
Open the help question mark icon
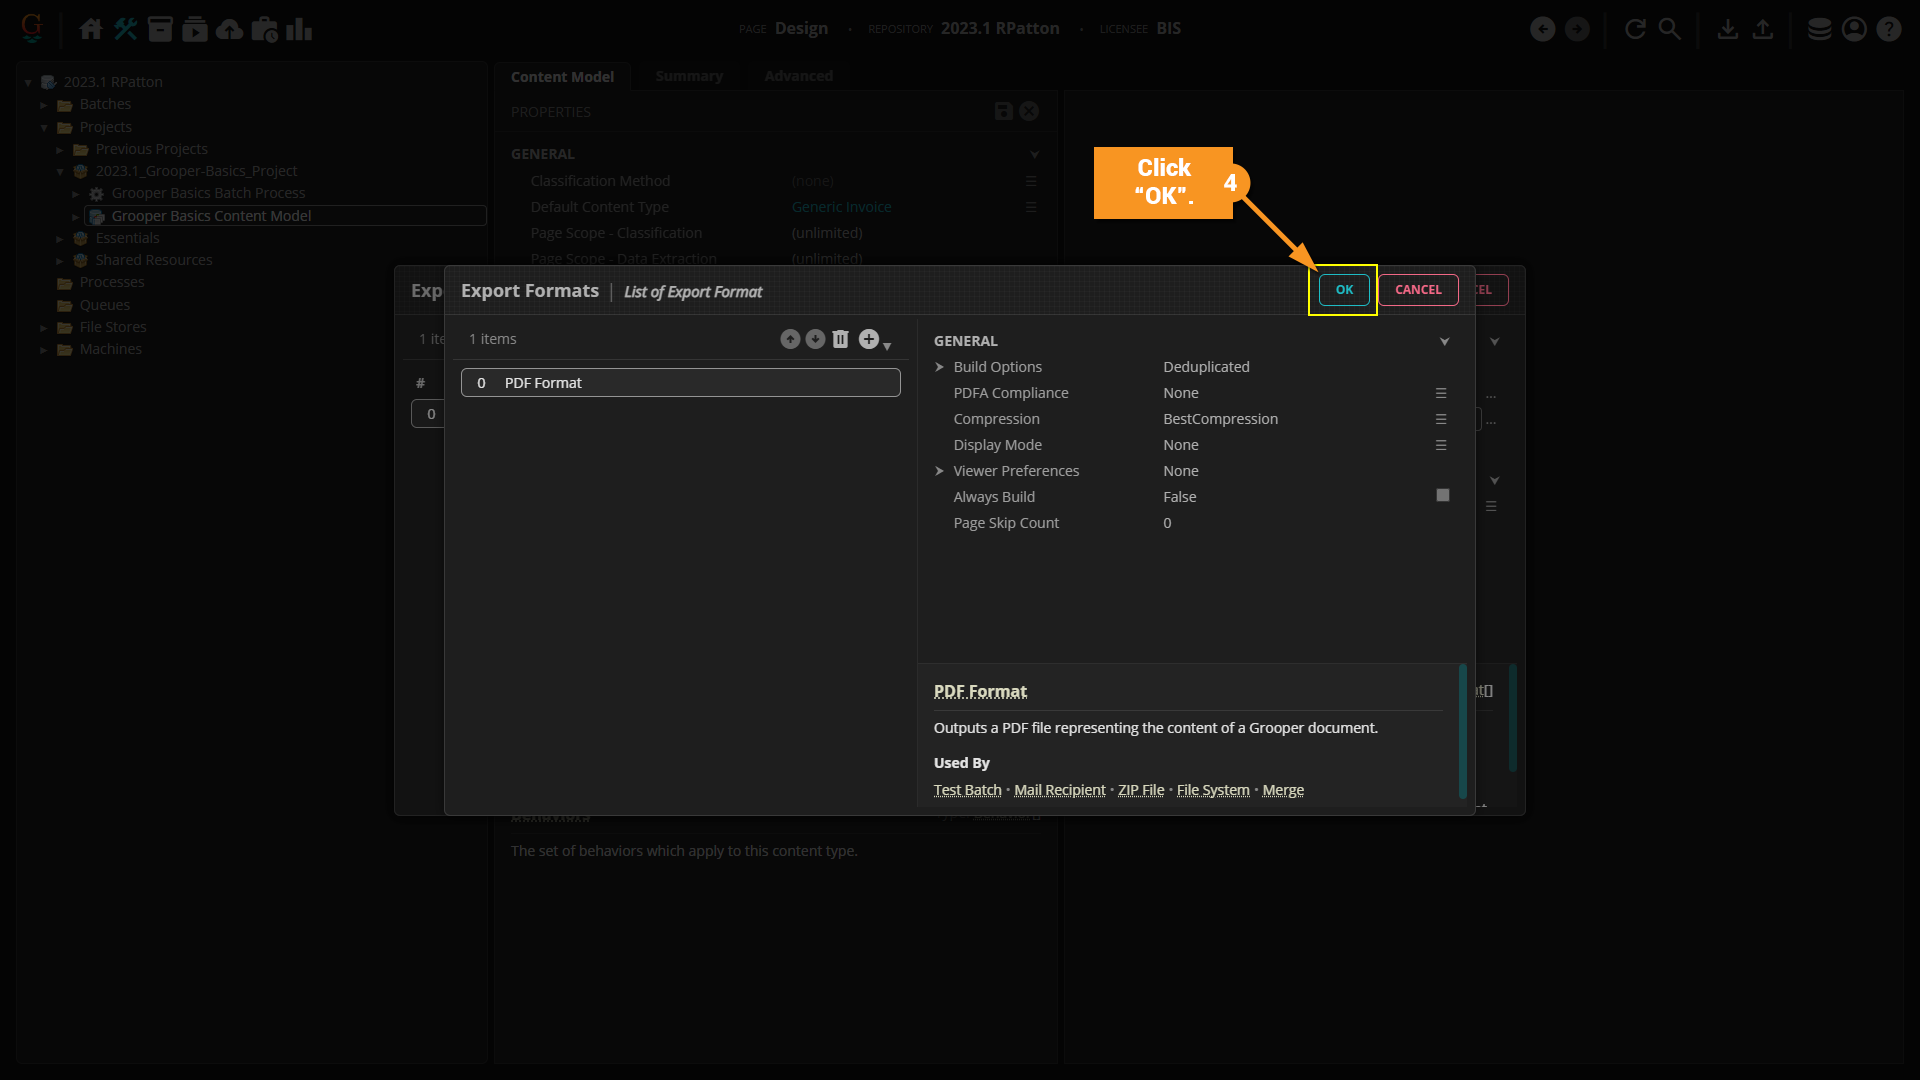(x=1888, y=29)
